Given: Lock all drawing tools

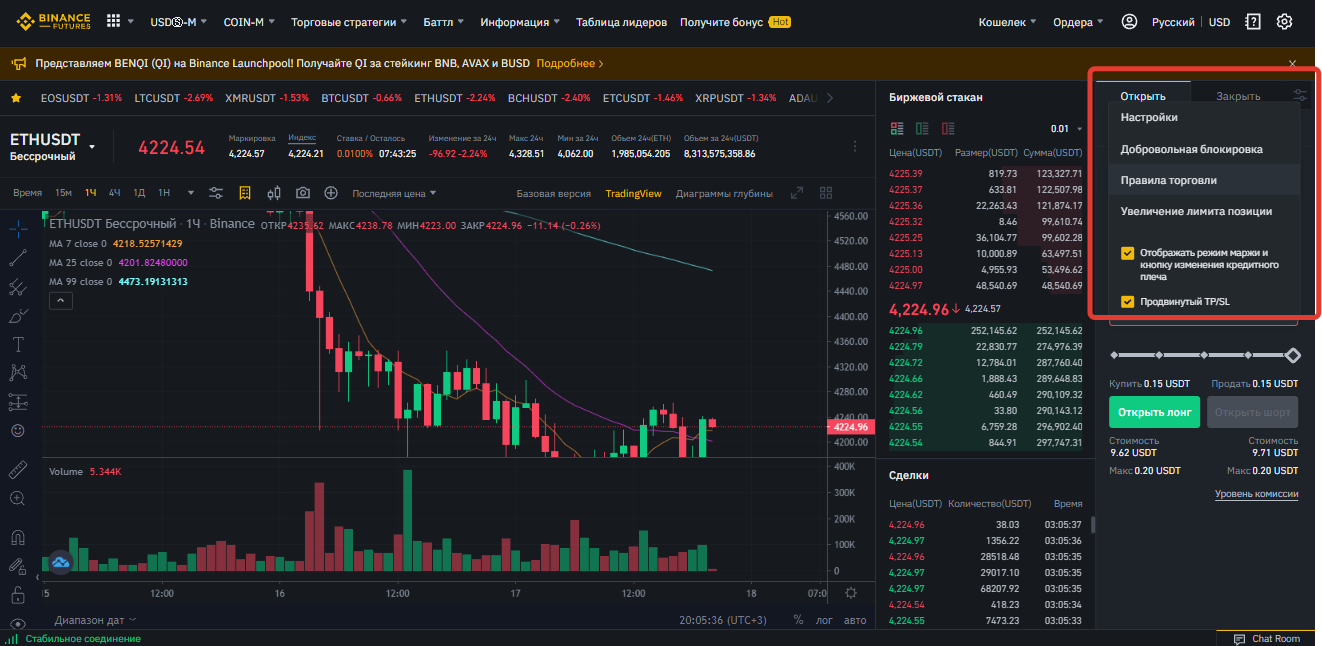Looking at the screenshot, I should tap(18, 595).
